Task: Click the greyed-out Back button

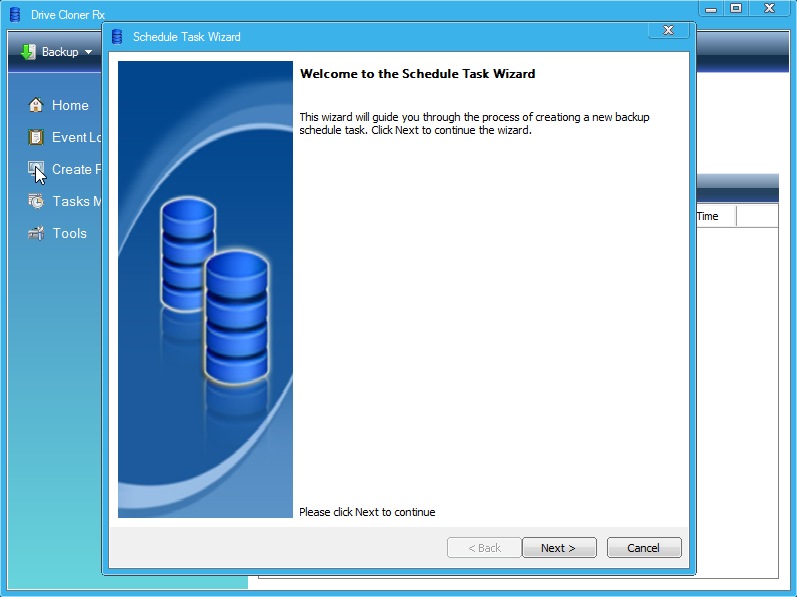Action: pyautogui.click(x=483, y=548)
